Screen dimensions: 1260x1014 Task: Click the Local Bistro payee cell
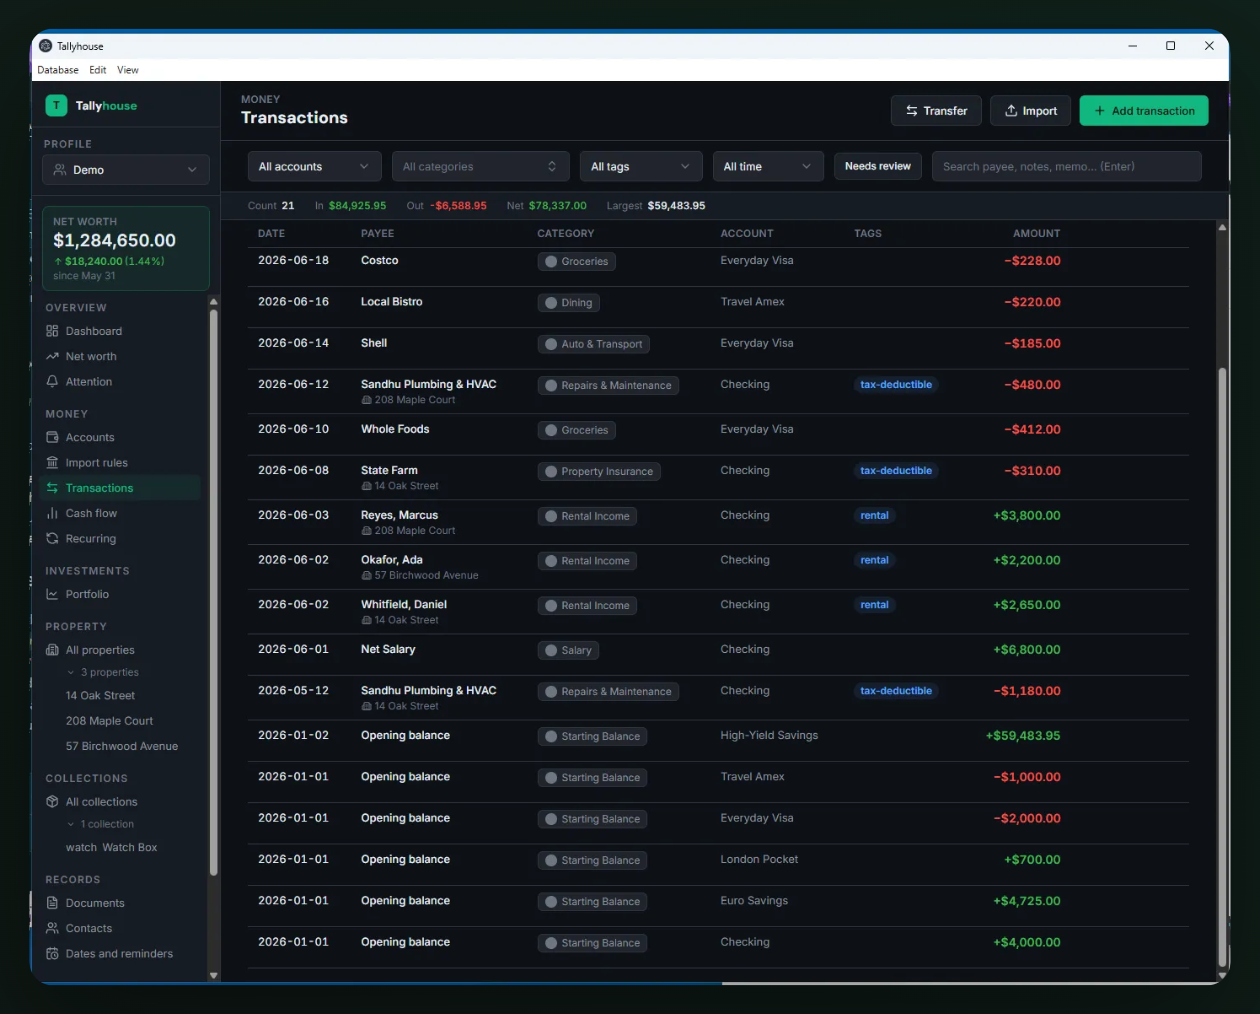coord(391,302)
